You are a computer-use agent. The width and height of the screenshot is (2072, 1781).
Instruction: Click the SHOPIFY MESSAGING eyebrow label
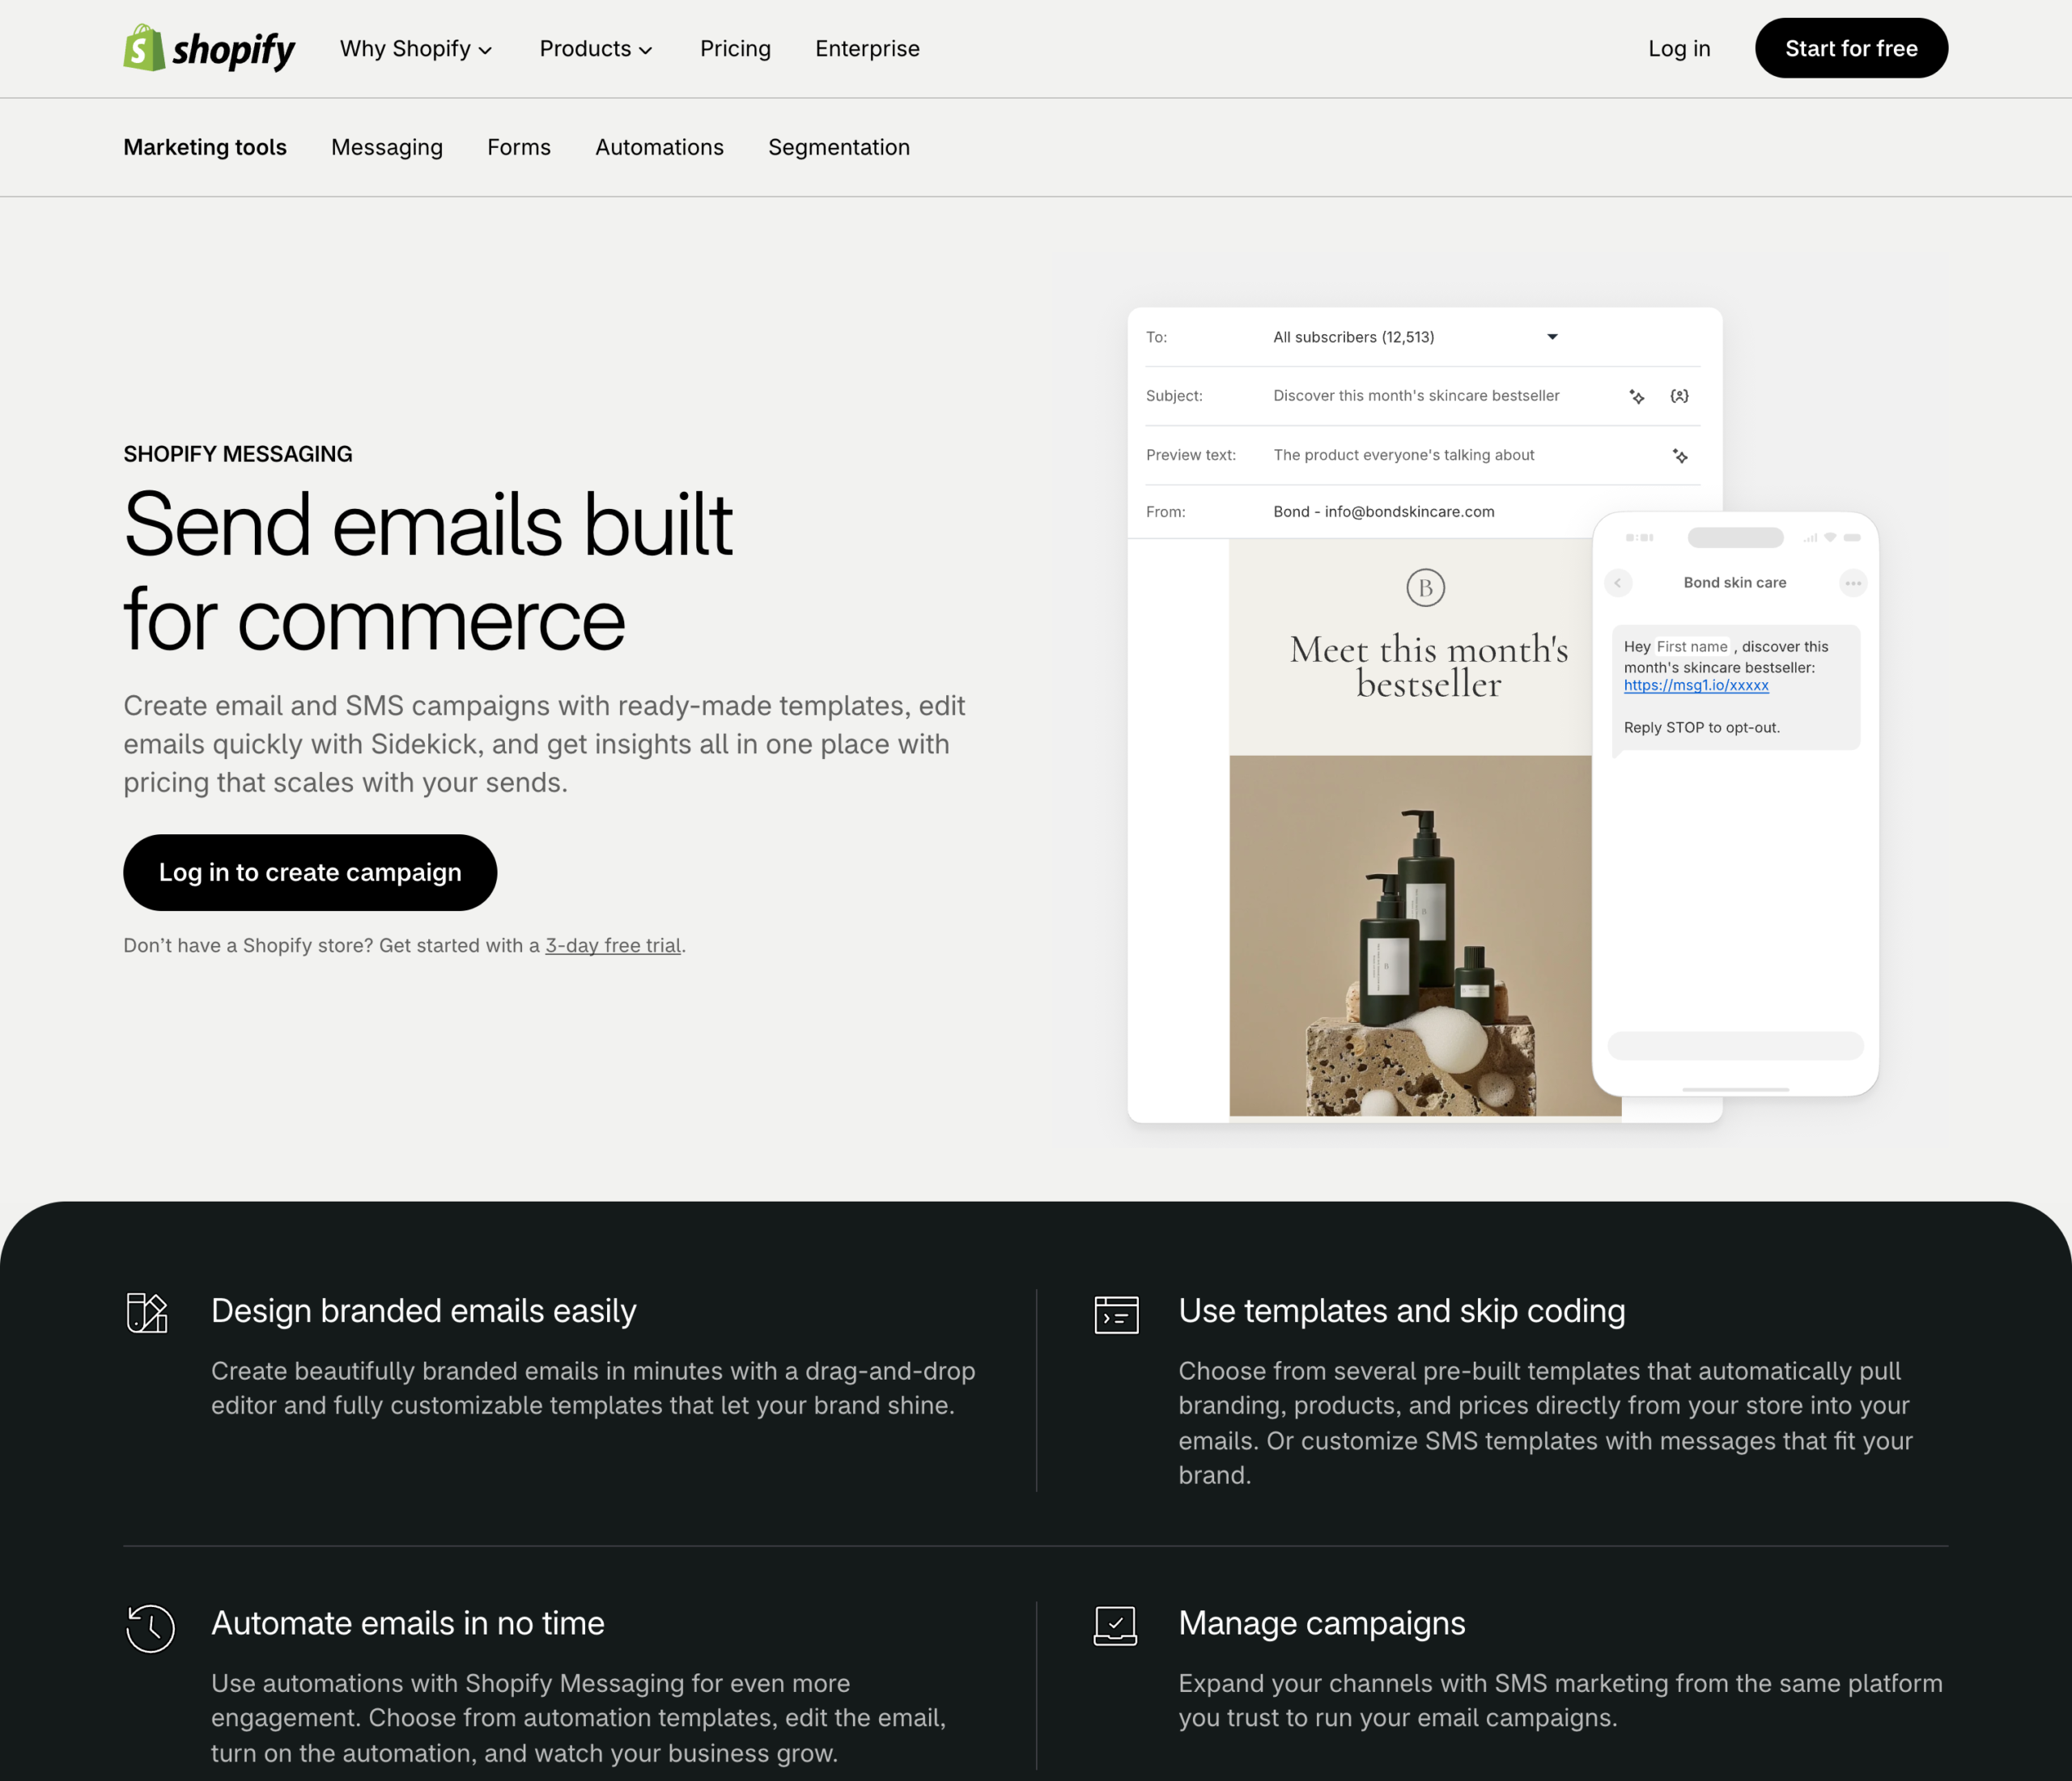pyautogui.click(x=238, y=454)
